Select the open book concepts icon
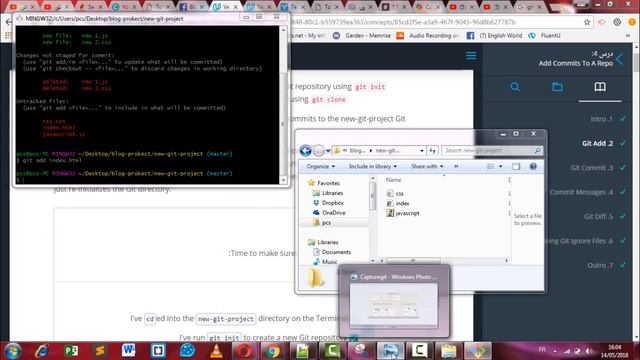This screenshot has width=640, height=360. (x=600, y=87)
